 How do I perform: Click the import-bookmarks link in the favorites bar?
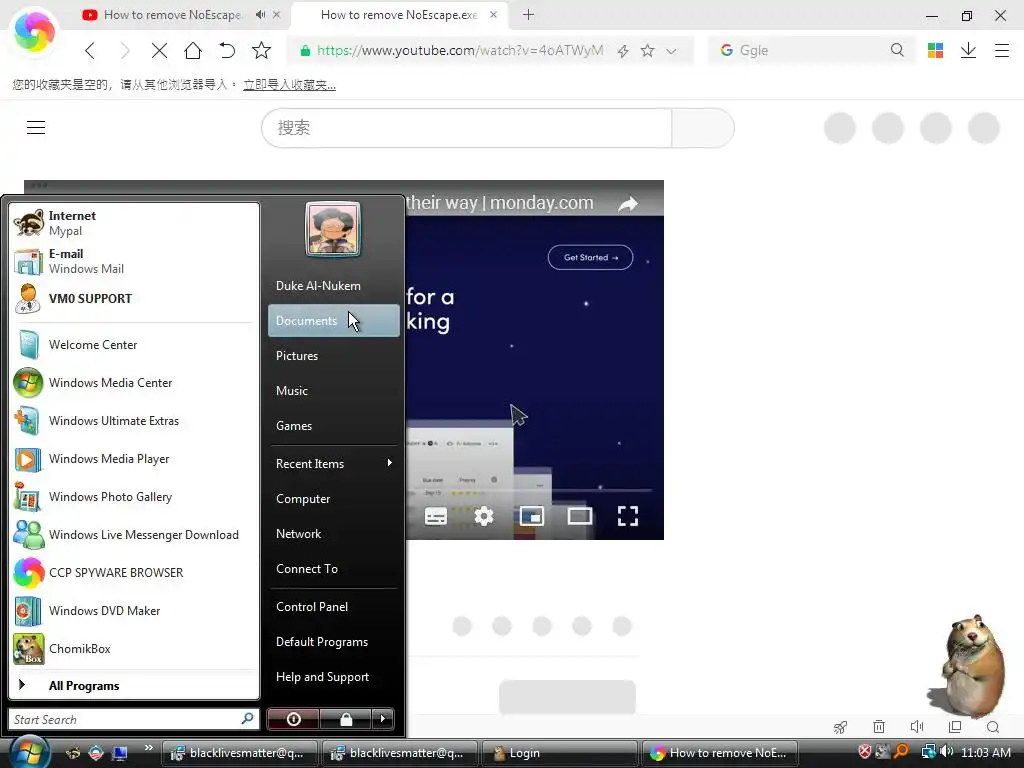tap(289, 85)
